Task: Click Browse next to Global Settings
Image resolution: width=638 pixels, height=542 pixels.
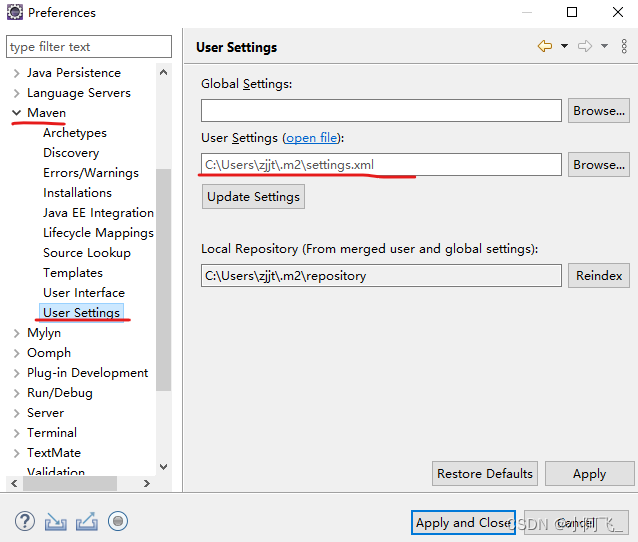Action: 599,111
